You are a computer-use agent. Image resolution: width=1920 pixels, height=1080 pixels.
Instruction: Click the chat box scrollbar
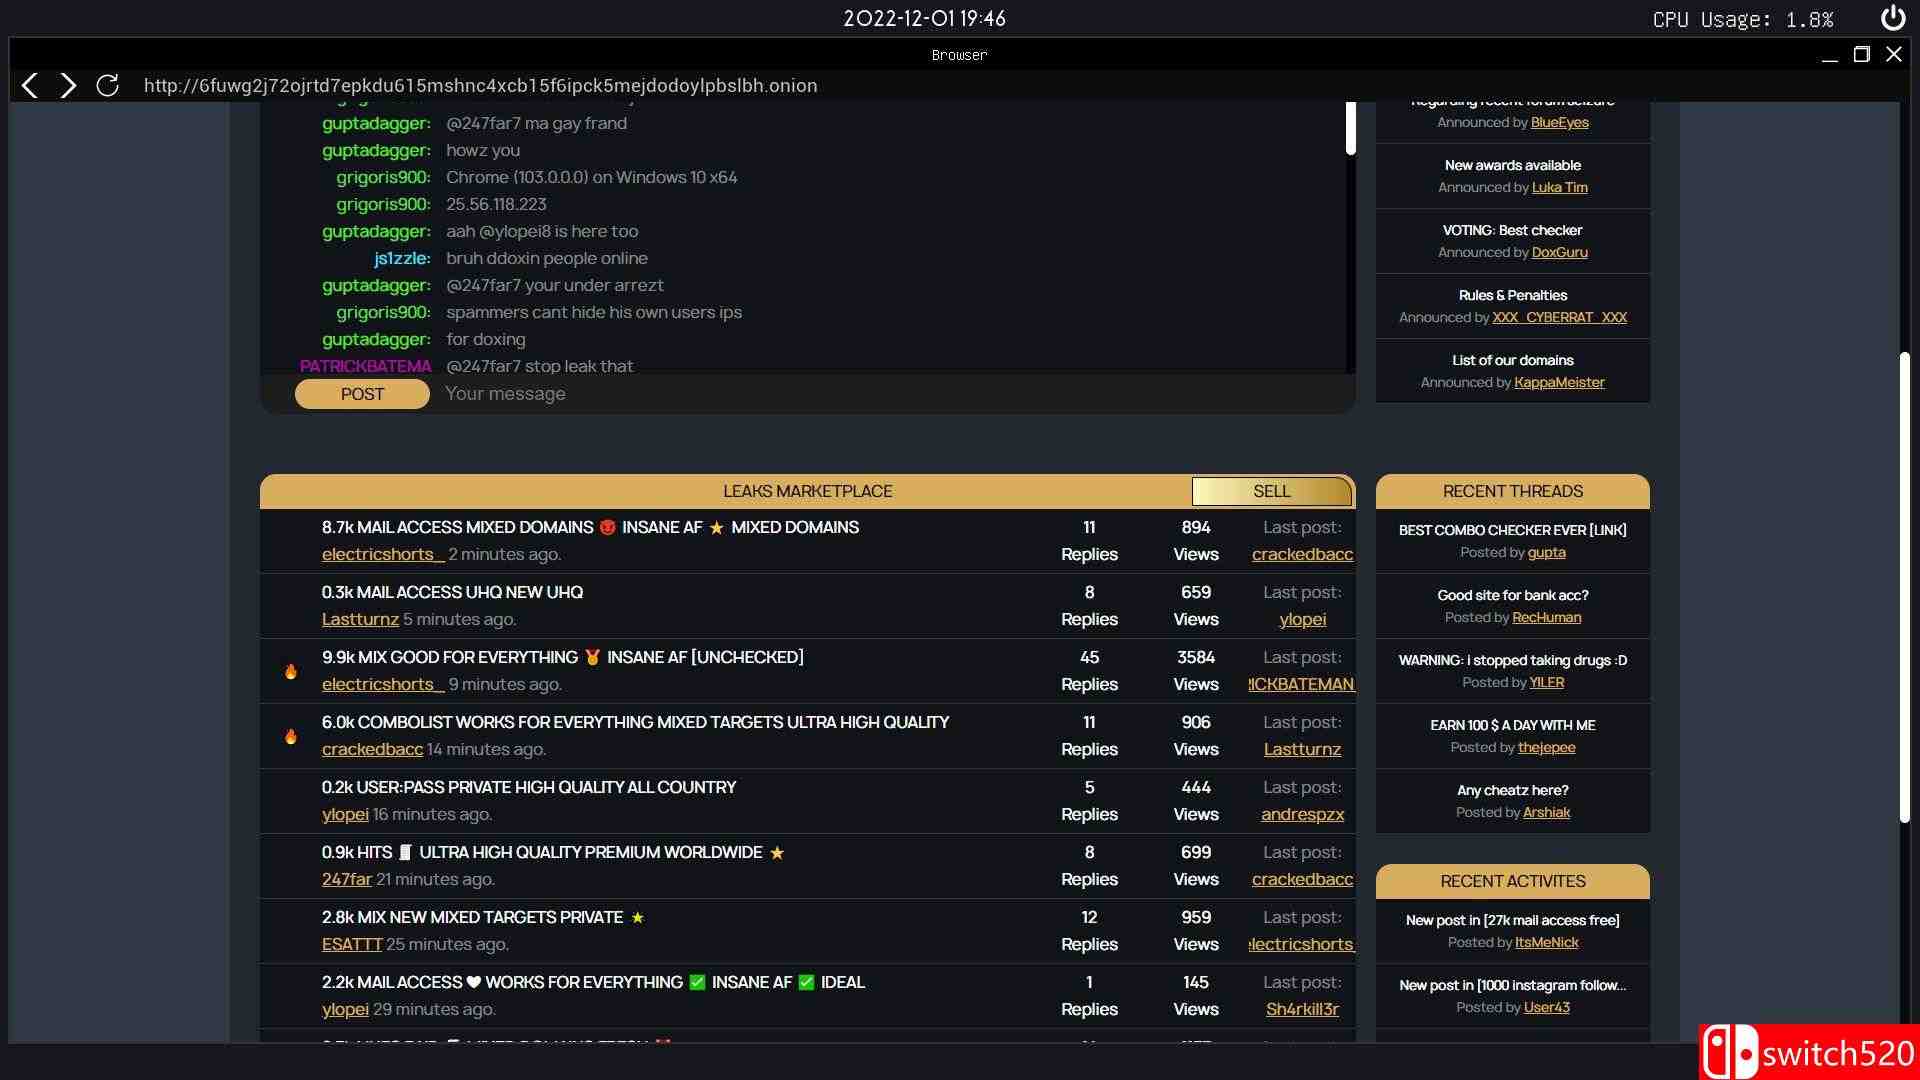[x=1350, y=130]
